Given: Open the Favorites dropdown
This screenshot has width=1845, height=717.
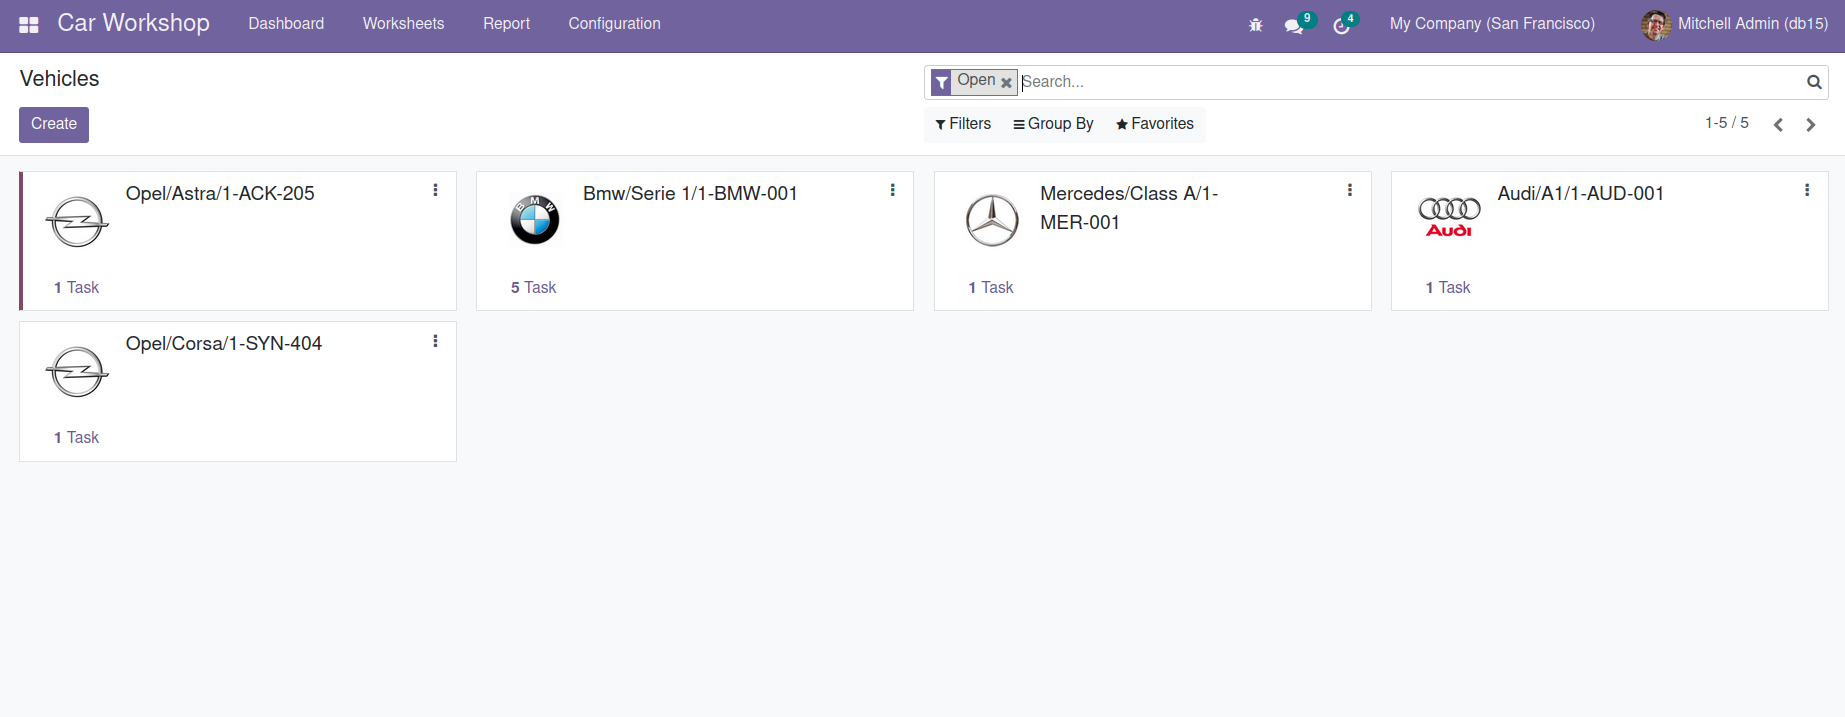Looking at the screenshot, I should point(1155,124).
